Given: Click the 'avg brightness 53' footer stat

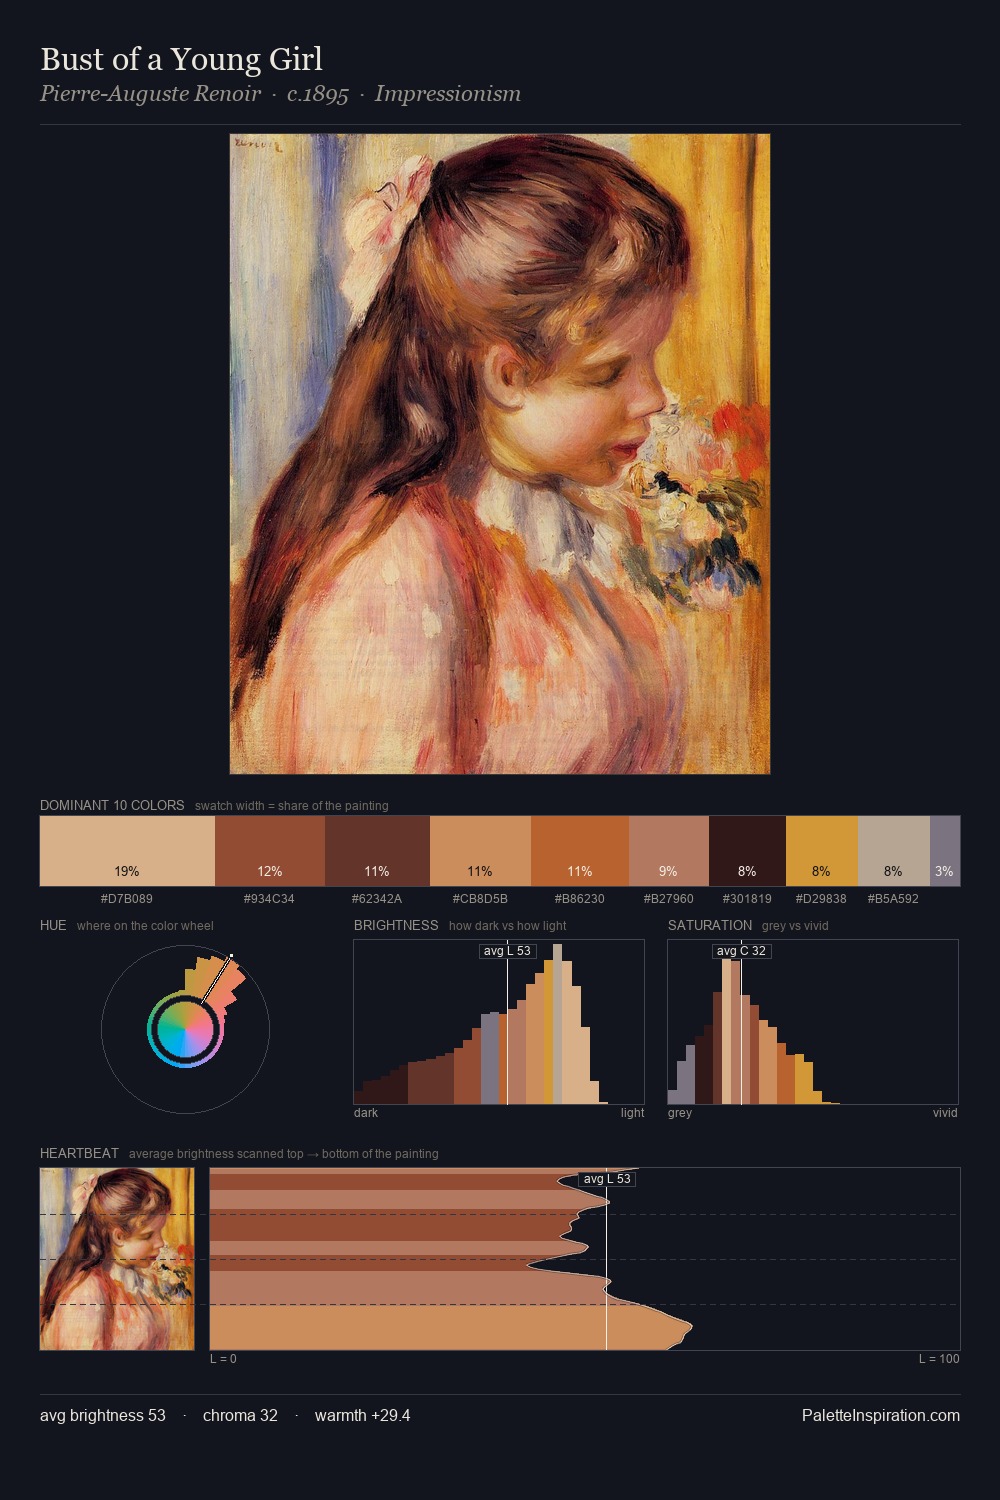Looking at the screenshot, I should pyautogui.click(x=103, y=1415).
